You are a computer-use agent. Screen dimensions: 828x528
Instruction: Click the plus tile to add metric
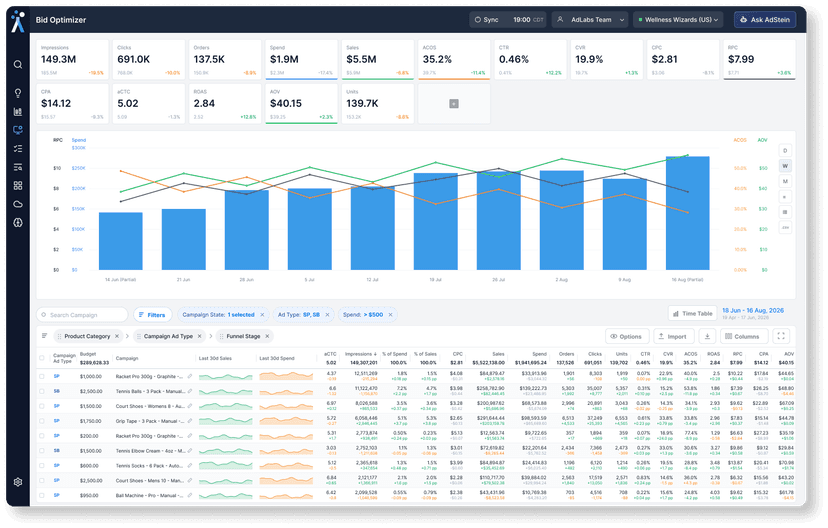454,103
